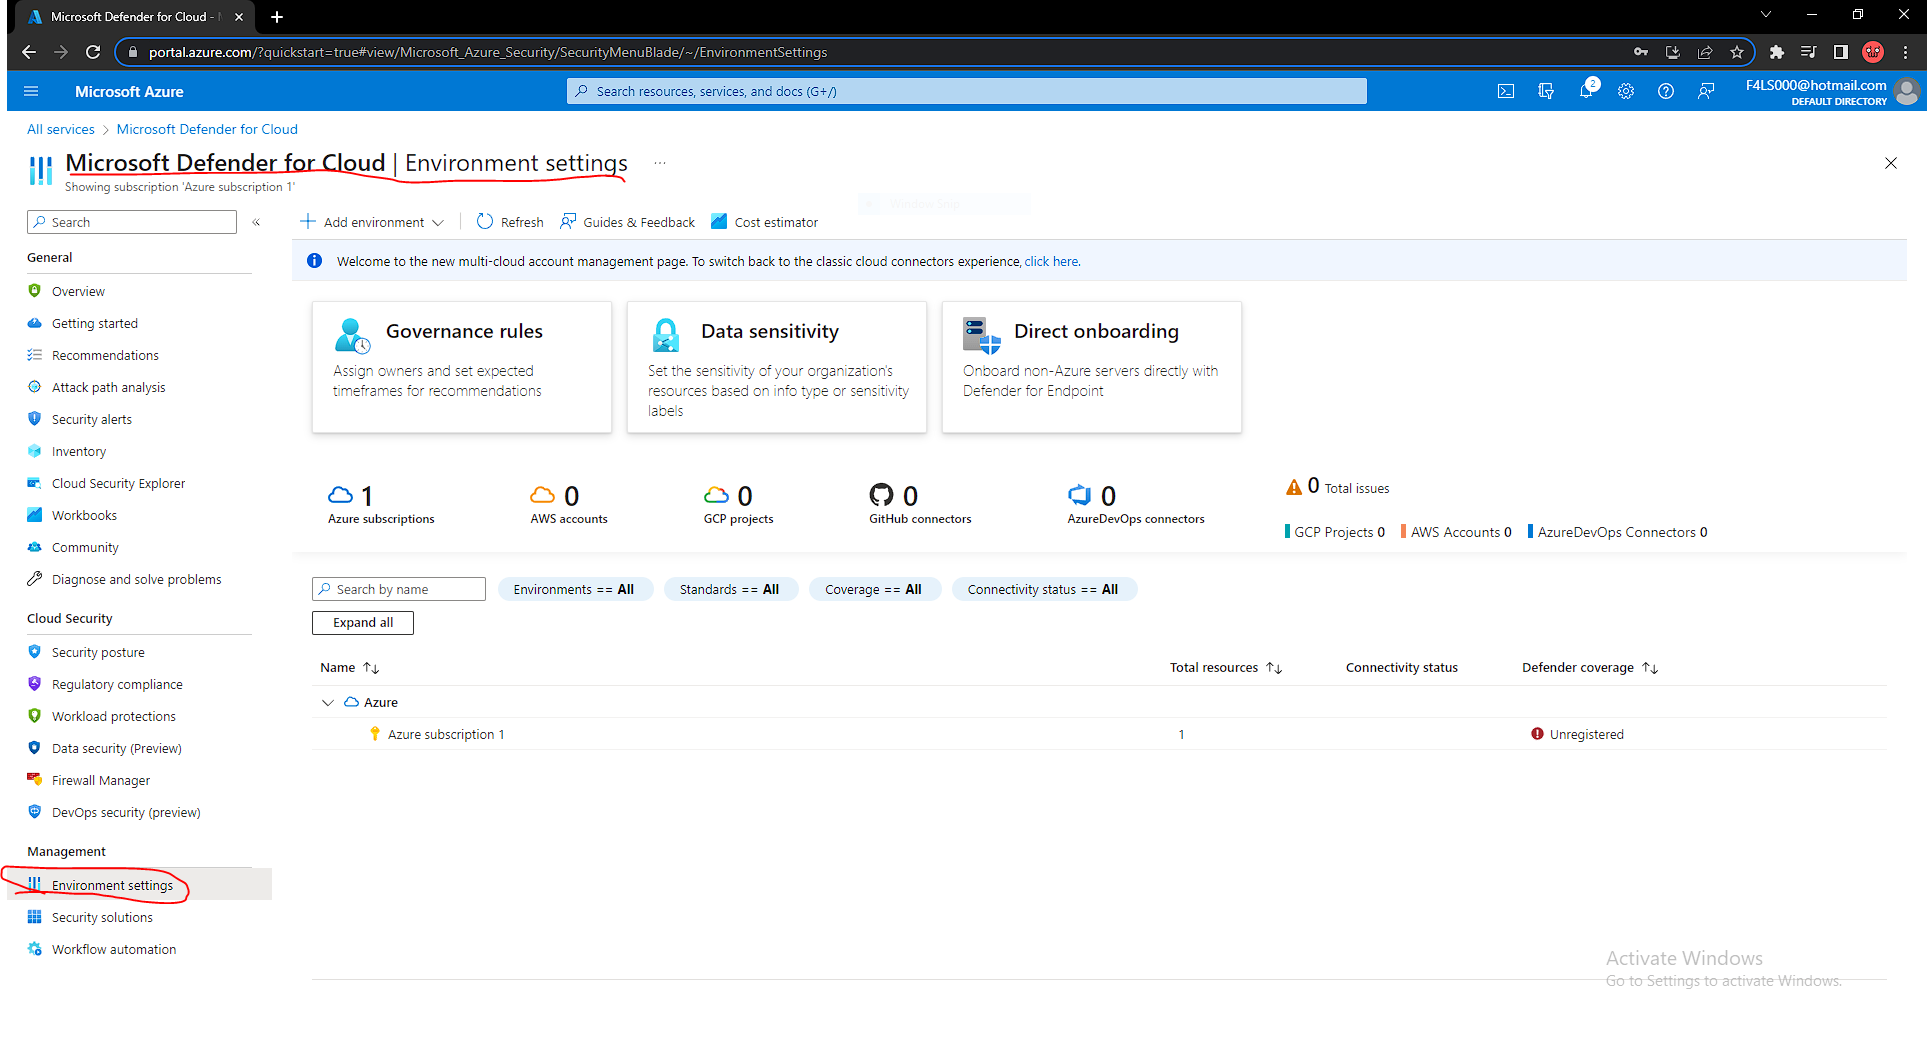Click the AzureDevOps connectors count tile

1136,504
